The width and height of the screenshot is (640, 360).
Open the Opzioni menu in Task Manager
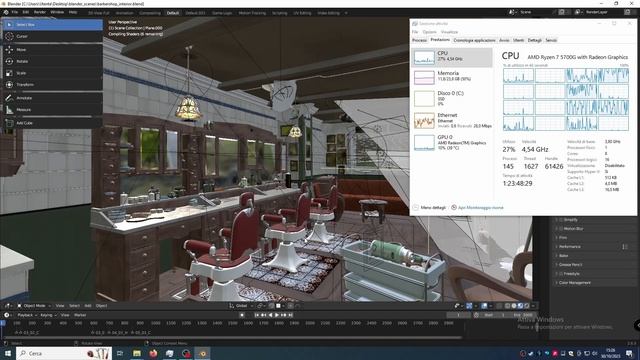coord(429,32)
